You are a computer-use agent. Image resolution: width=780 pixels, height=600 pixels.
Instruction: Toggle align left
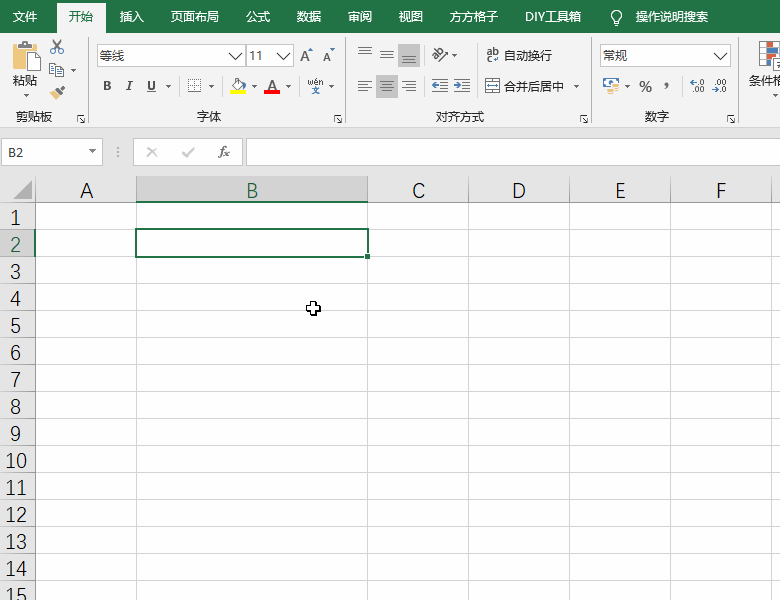tap(365, 86)
